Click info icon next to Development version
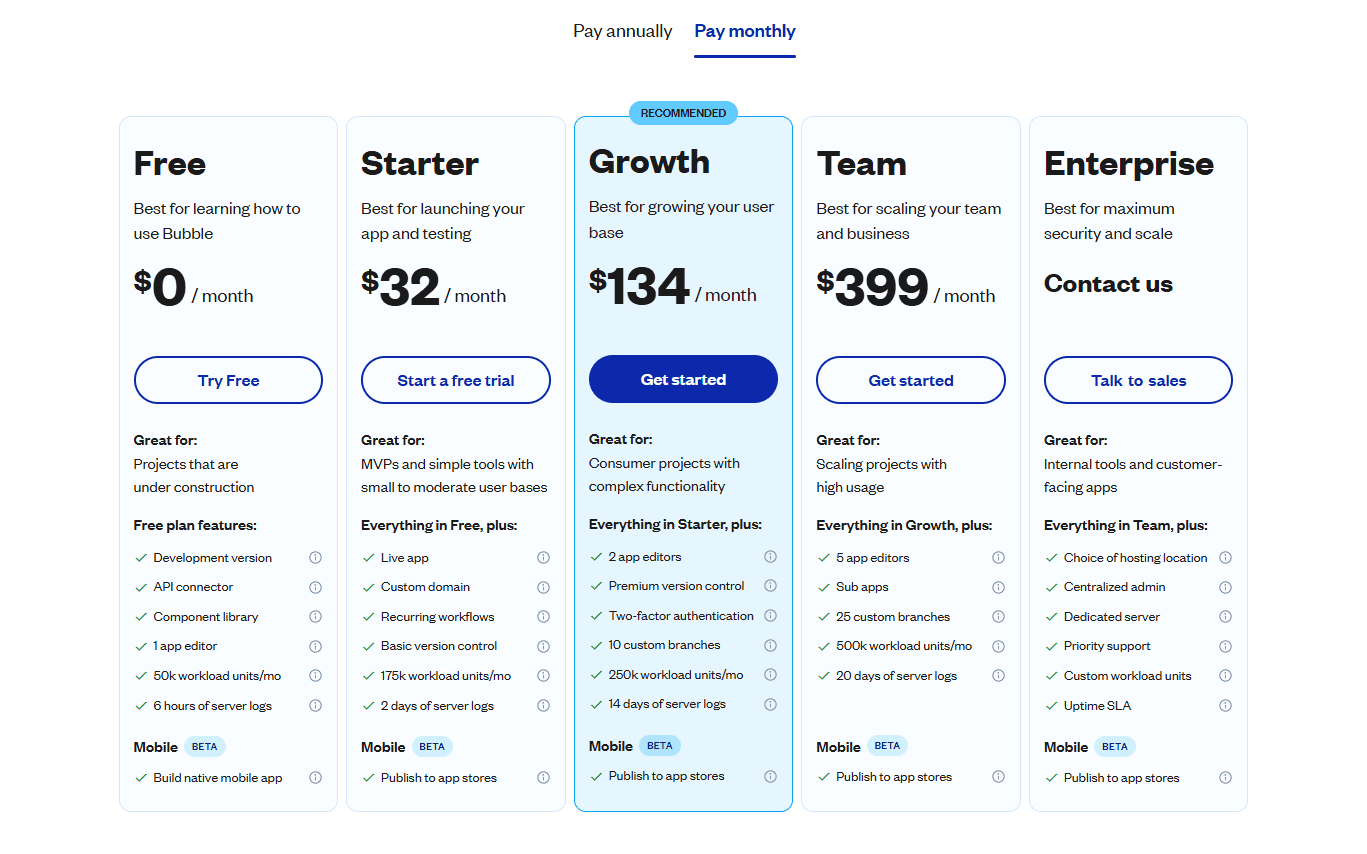The height and width of the screenshot is (854, 1367). [315, 558]
